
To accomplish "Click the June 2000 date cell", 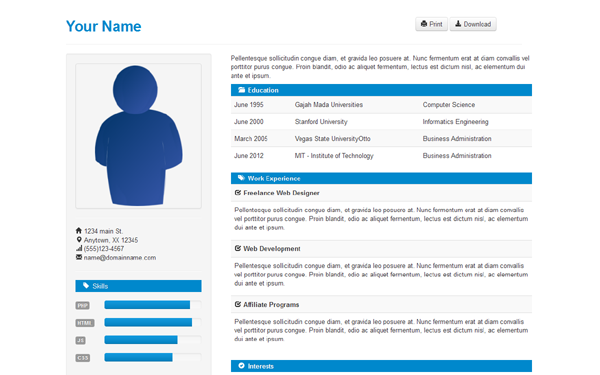I will click(249, 122).
